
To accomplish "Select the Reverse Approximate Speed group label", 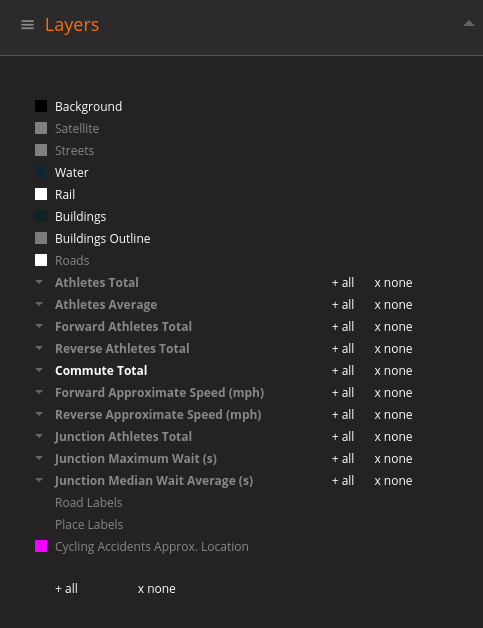I will [x=158, y=415].
